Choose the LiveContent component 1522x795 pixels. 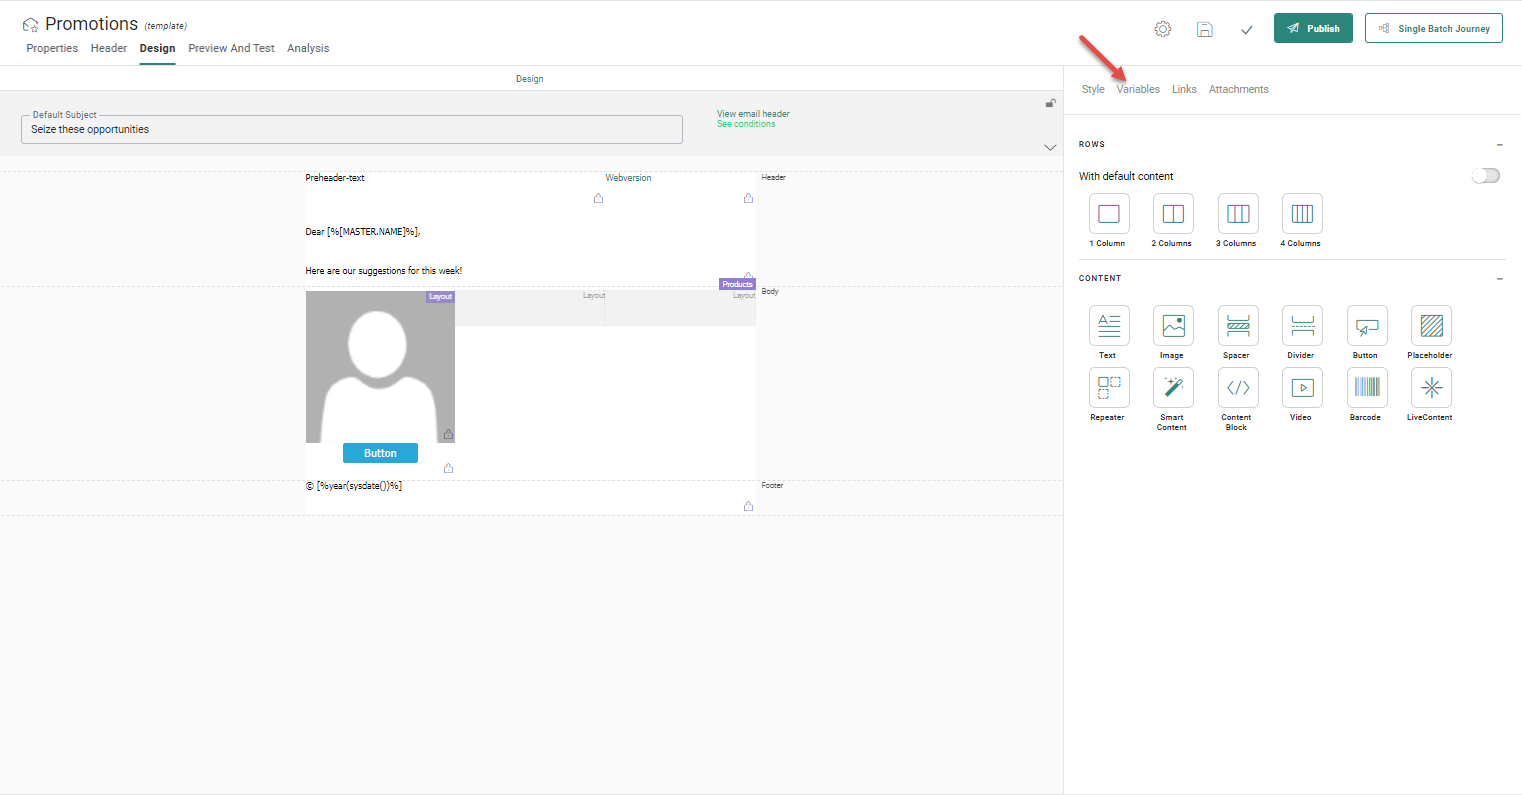point(1431,388)
